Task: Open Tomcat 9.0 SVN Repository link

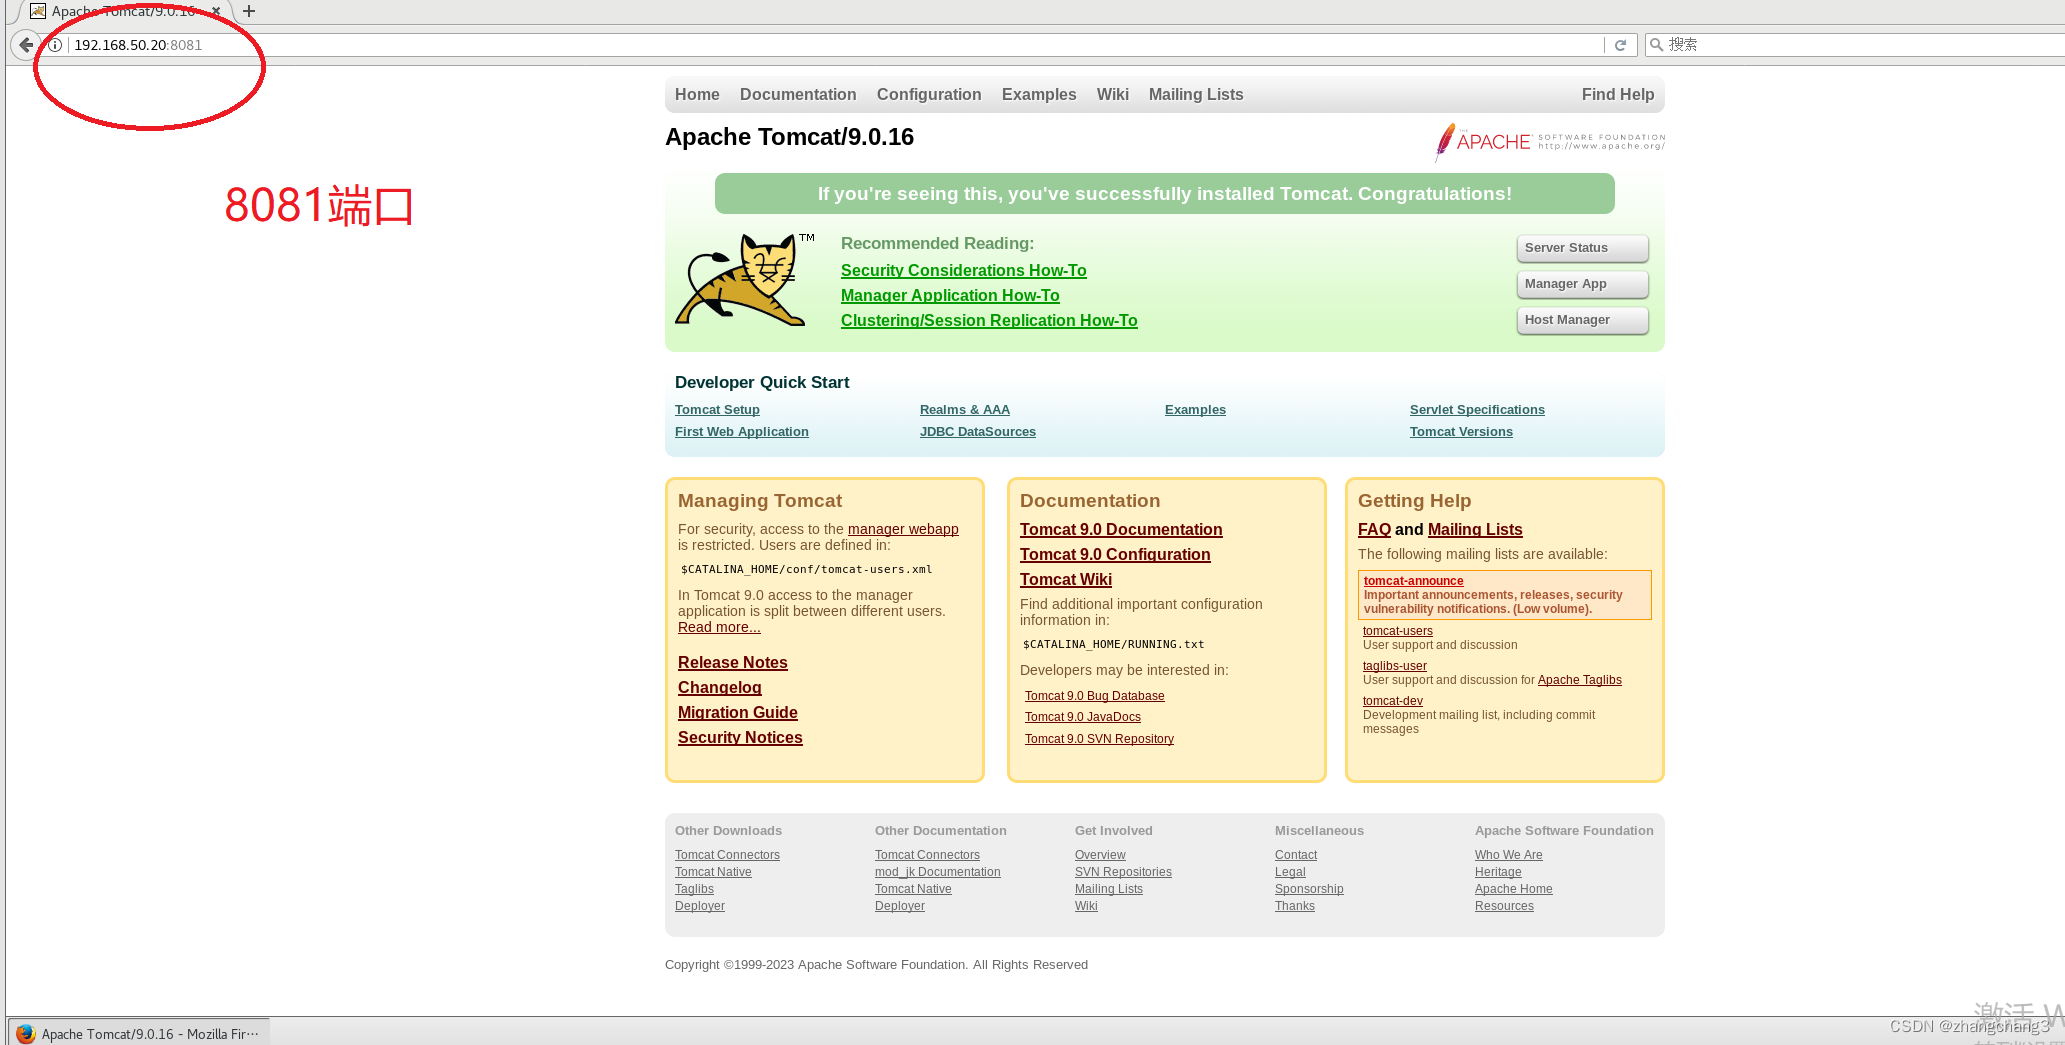Action: [x=1099, y=739]
